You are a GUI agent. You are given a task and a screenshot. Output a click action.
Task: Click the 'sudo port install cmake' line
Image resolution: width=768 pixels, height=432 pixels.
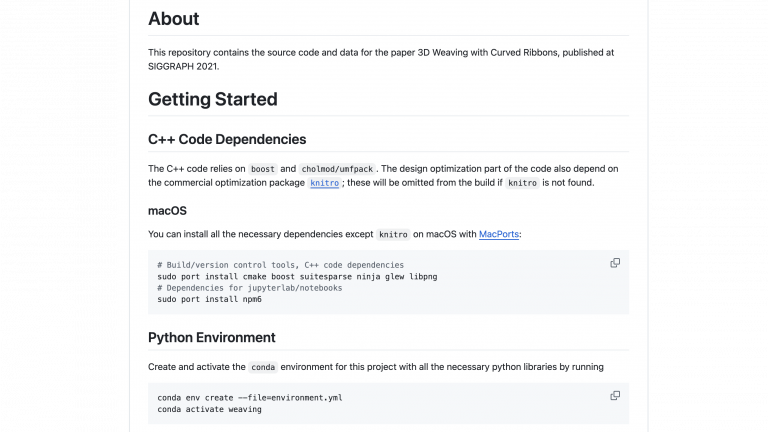(x=297, y=276)
